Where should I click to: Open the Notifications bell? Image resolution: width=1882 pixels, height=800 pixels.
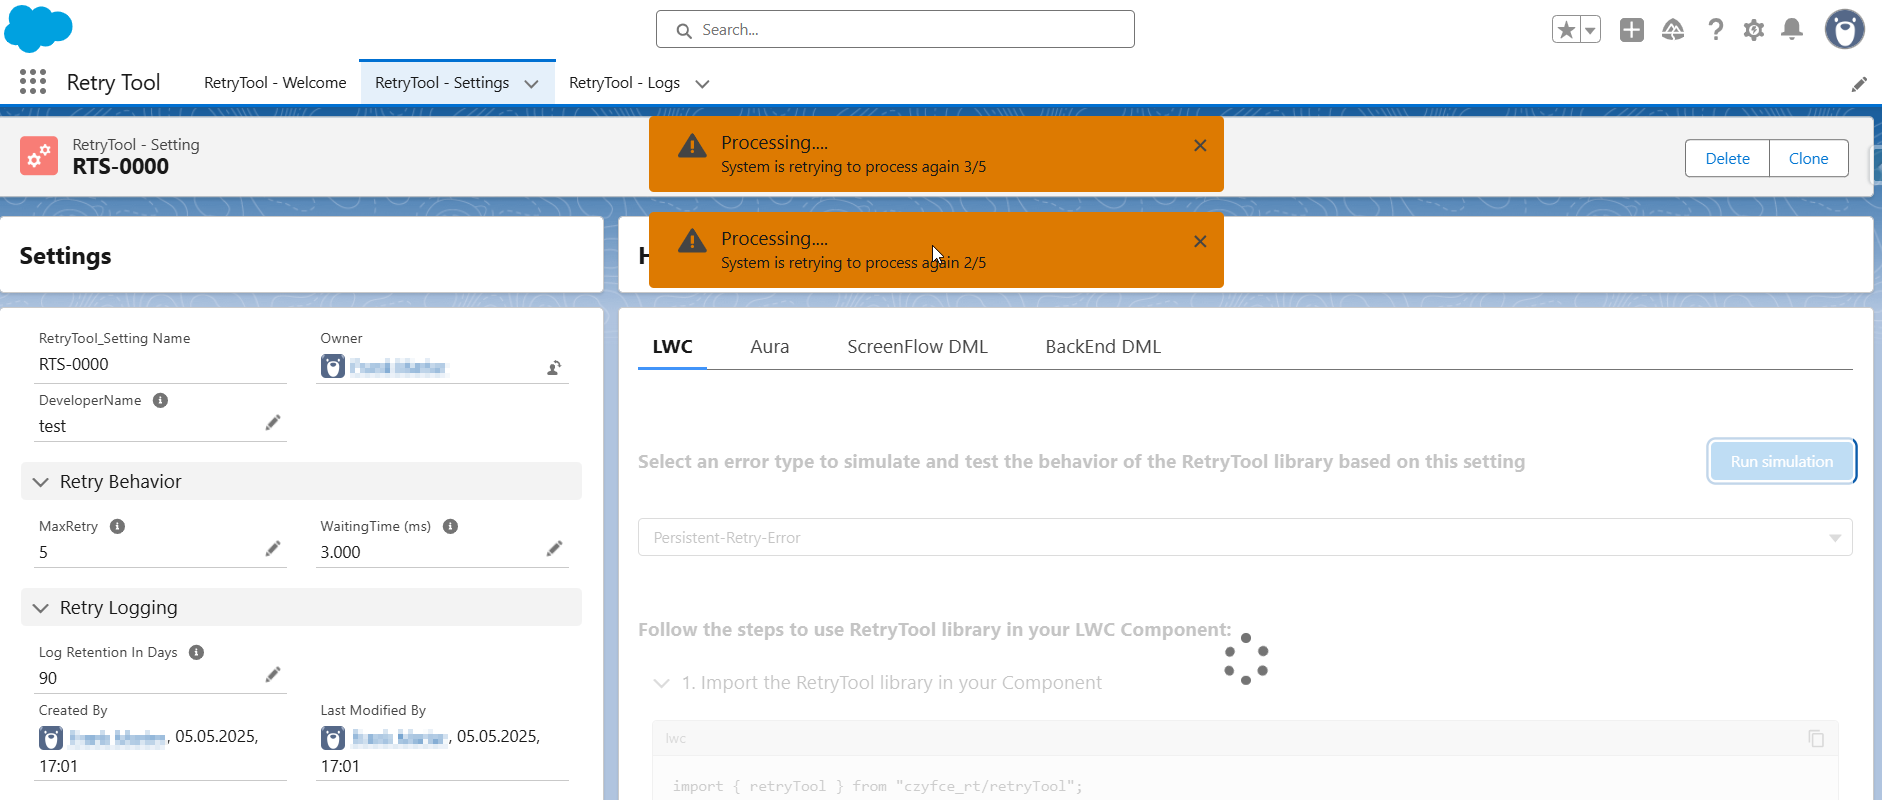pos(1792,30)
